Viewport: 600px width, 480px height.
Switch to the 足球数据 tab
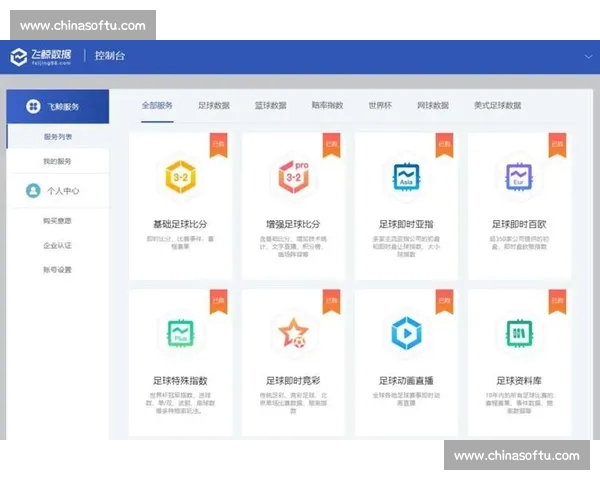pyautogui.click(x=214, y=105)
